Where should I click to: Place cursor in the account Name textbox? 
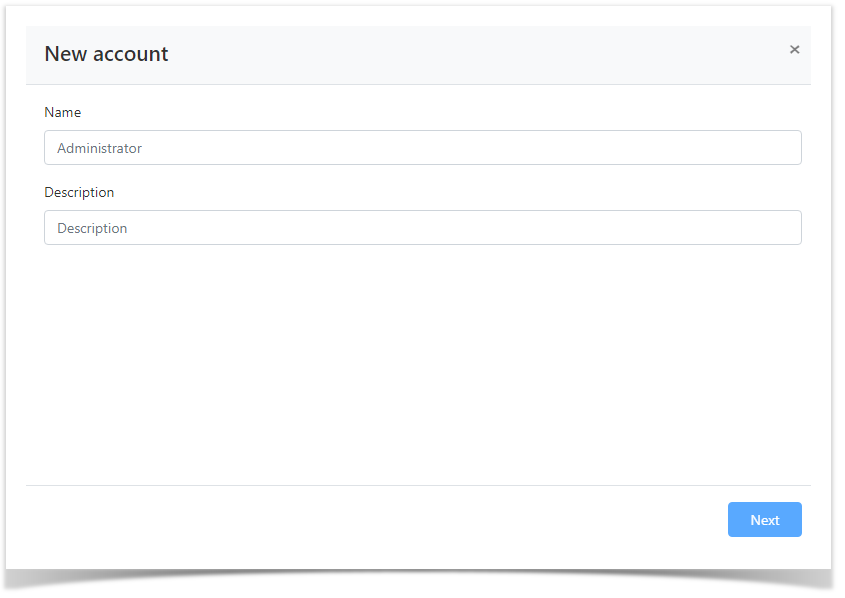(x=422, y=148)
